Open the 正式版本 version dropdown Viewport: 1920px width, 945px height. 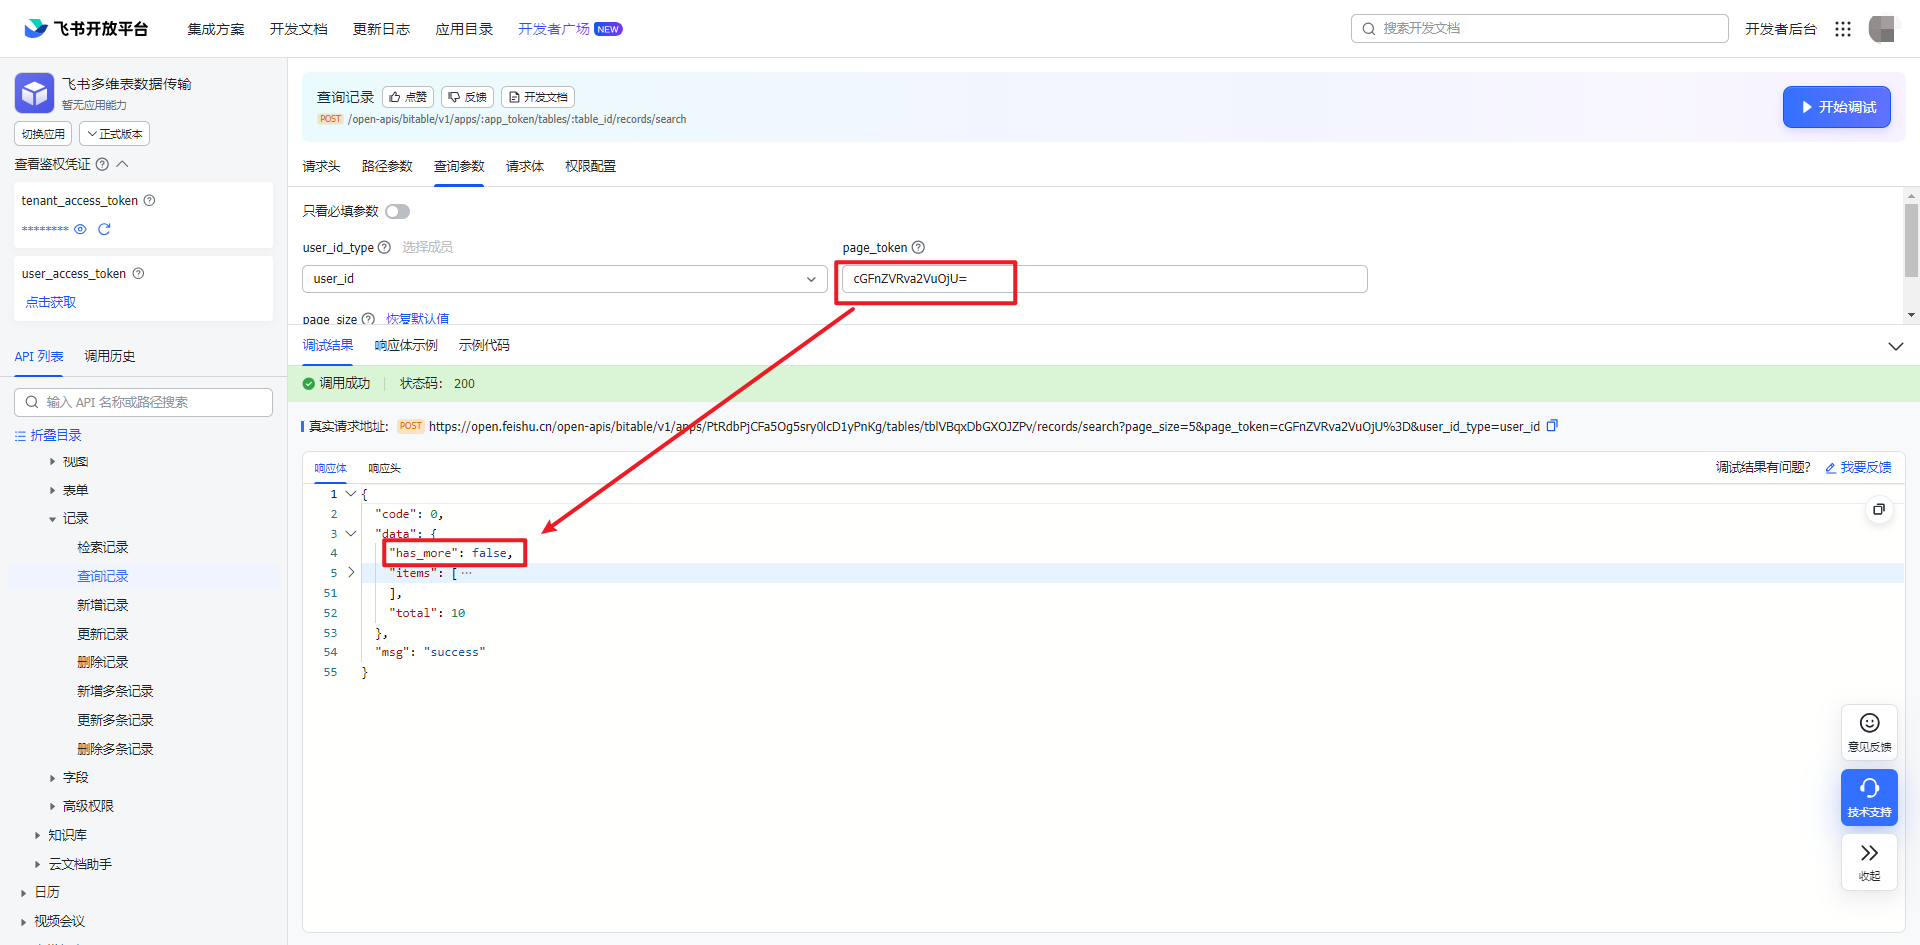coord(115,134)
